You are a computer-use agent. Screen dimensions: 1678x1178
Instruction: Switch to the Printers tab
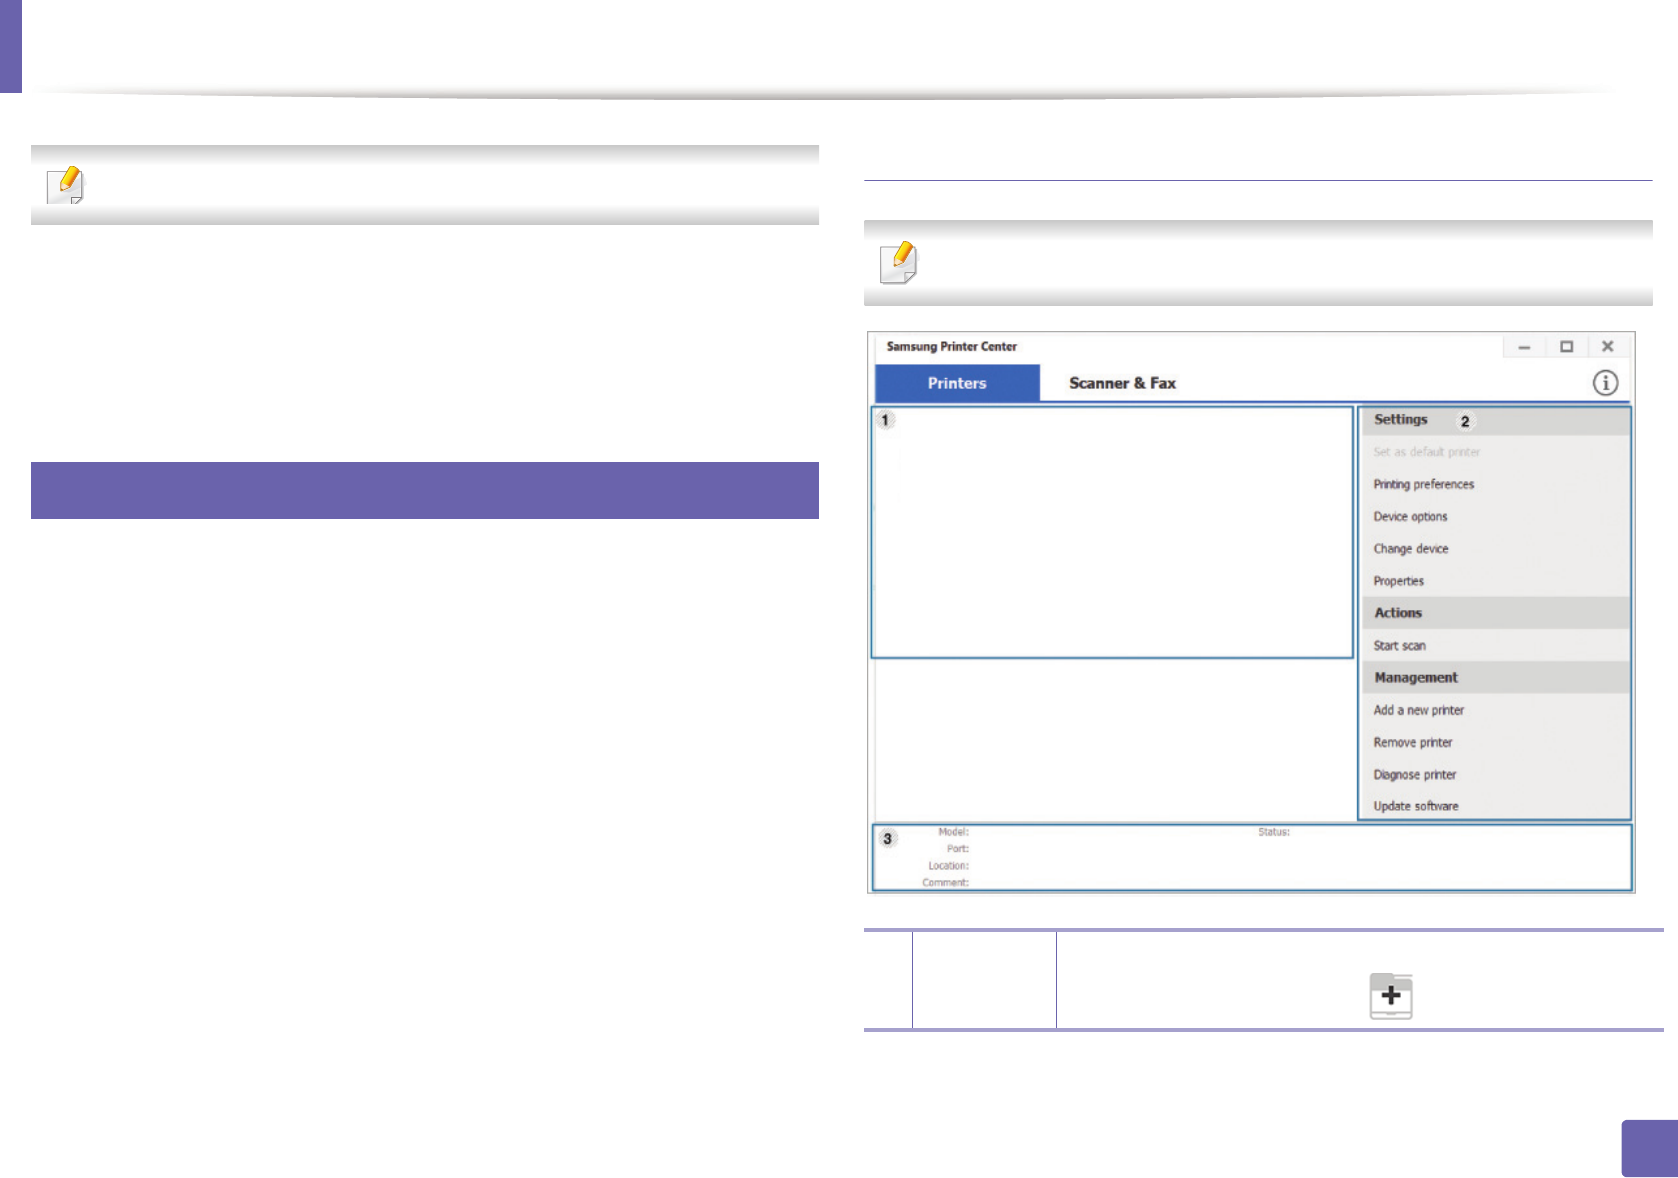[x=957, y=383]
